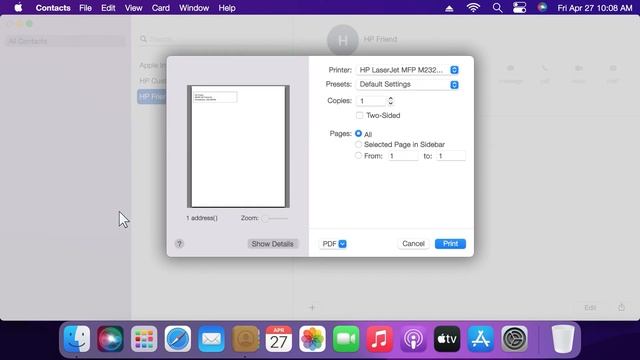Open the PDF dropdown menu
Screen dimensions: 640x360
(333, 244)
